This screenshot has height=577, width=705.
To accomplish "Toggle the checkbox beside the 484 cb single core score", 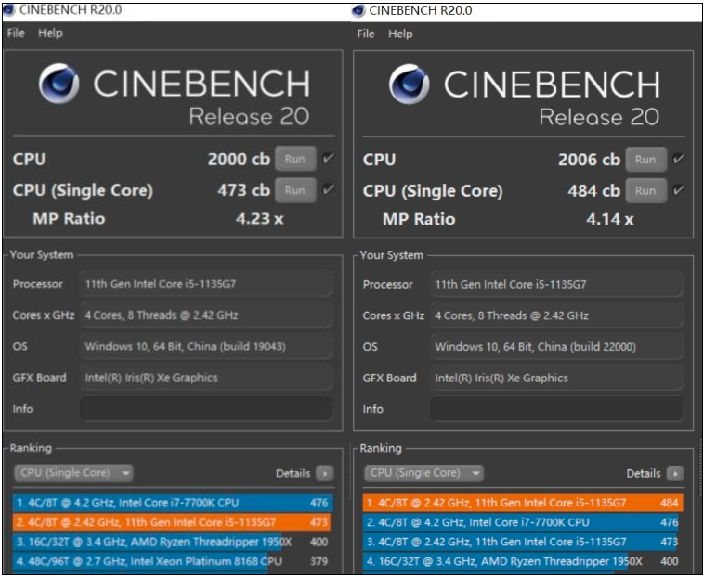I will (679, 190).
